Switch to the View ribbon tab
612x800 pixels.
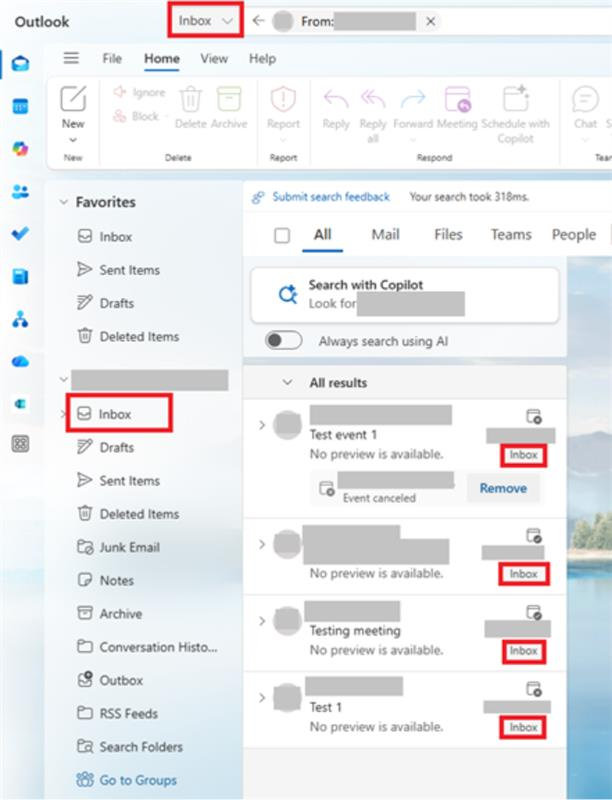[x=214, y=59]
